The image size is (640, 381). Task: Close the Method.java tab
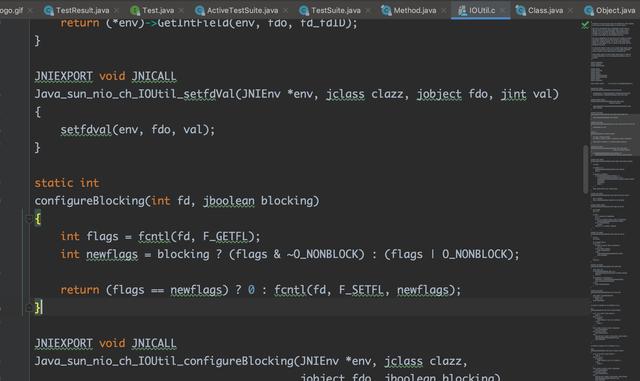443,11
